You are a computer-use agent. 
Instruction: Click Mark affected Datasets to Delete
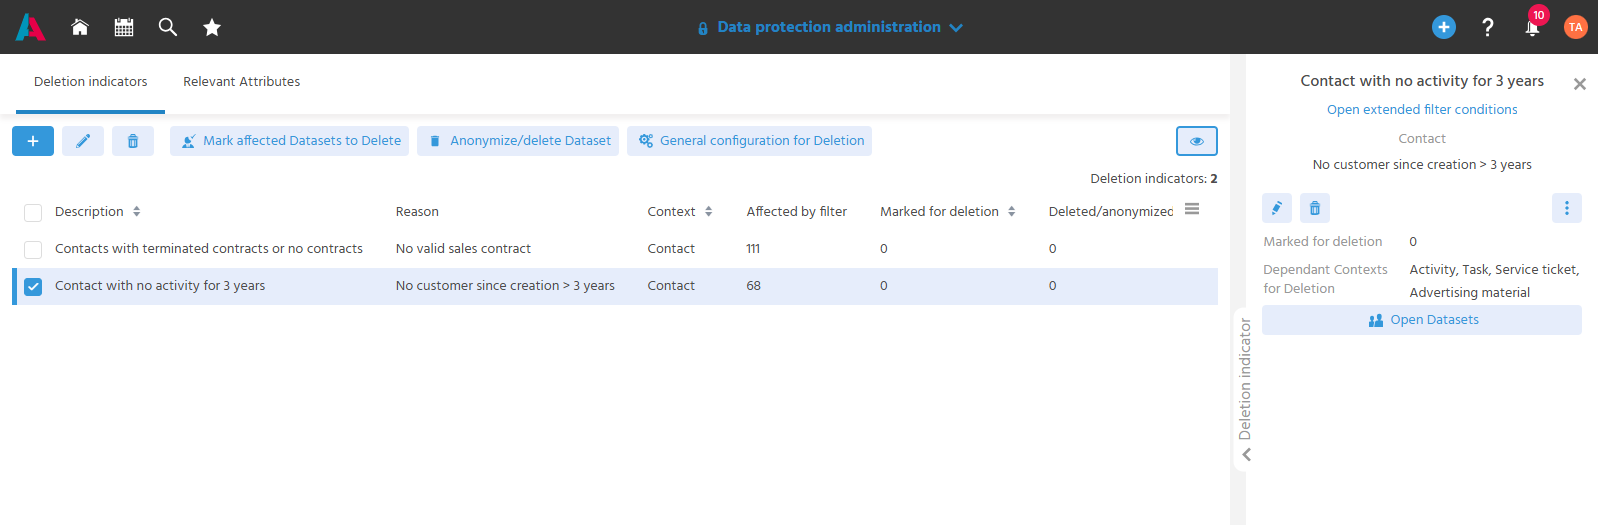click(289, 141)
